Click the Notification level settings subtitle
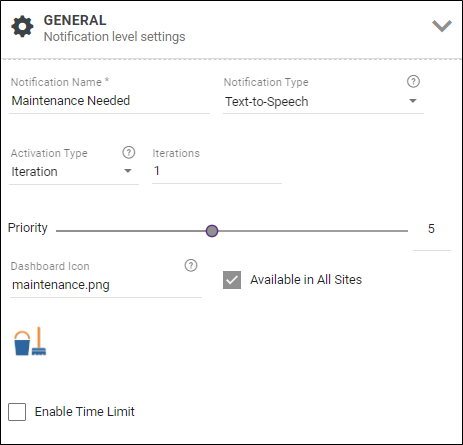The height and width of the screenshot is (445, 463). pos(115,37)
